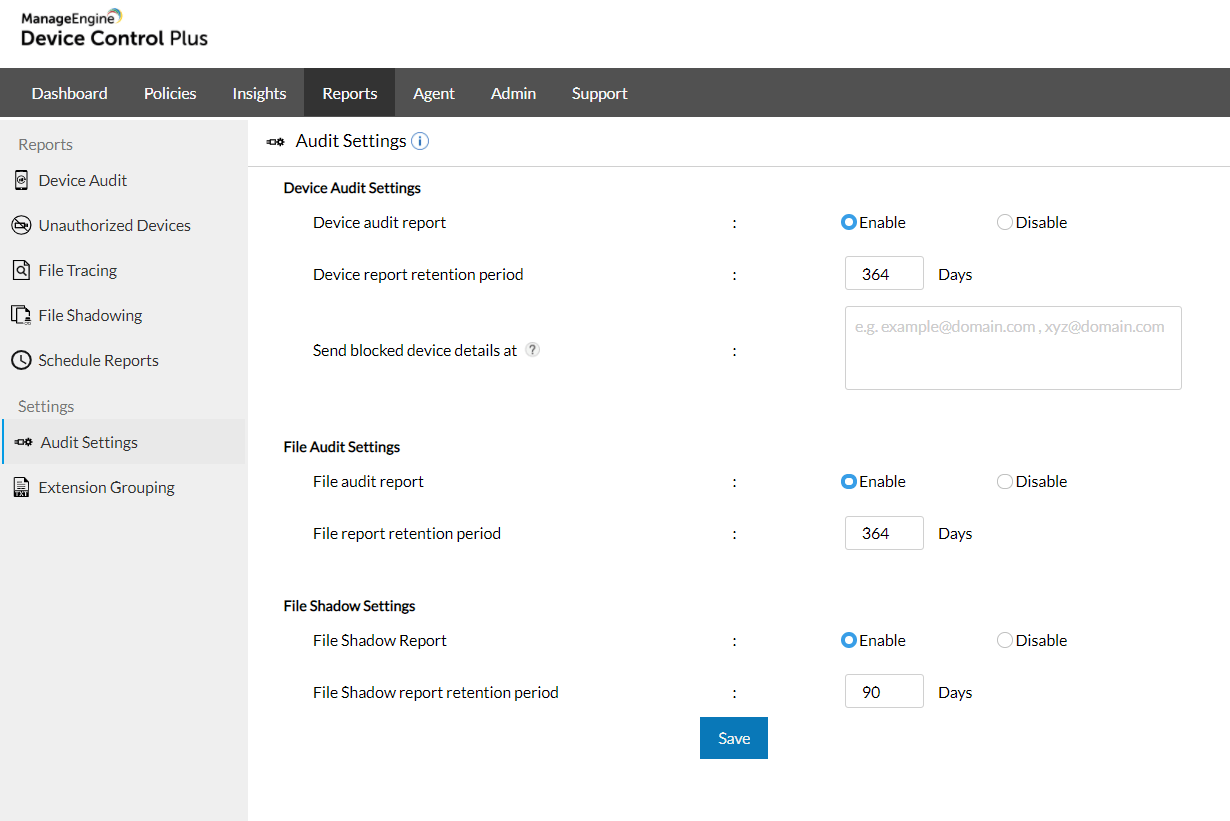The height and width of the screenshot is (821, 1230).
Task: Save the audit settings
Action: (734, 738)
